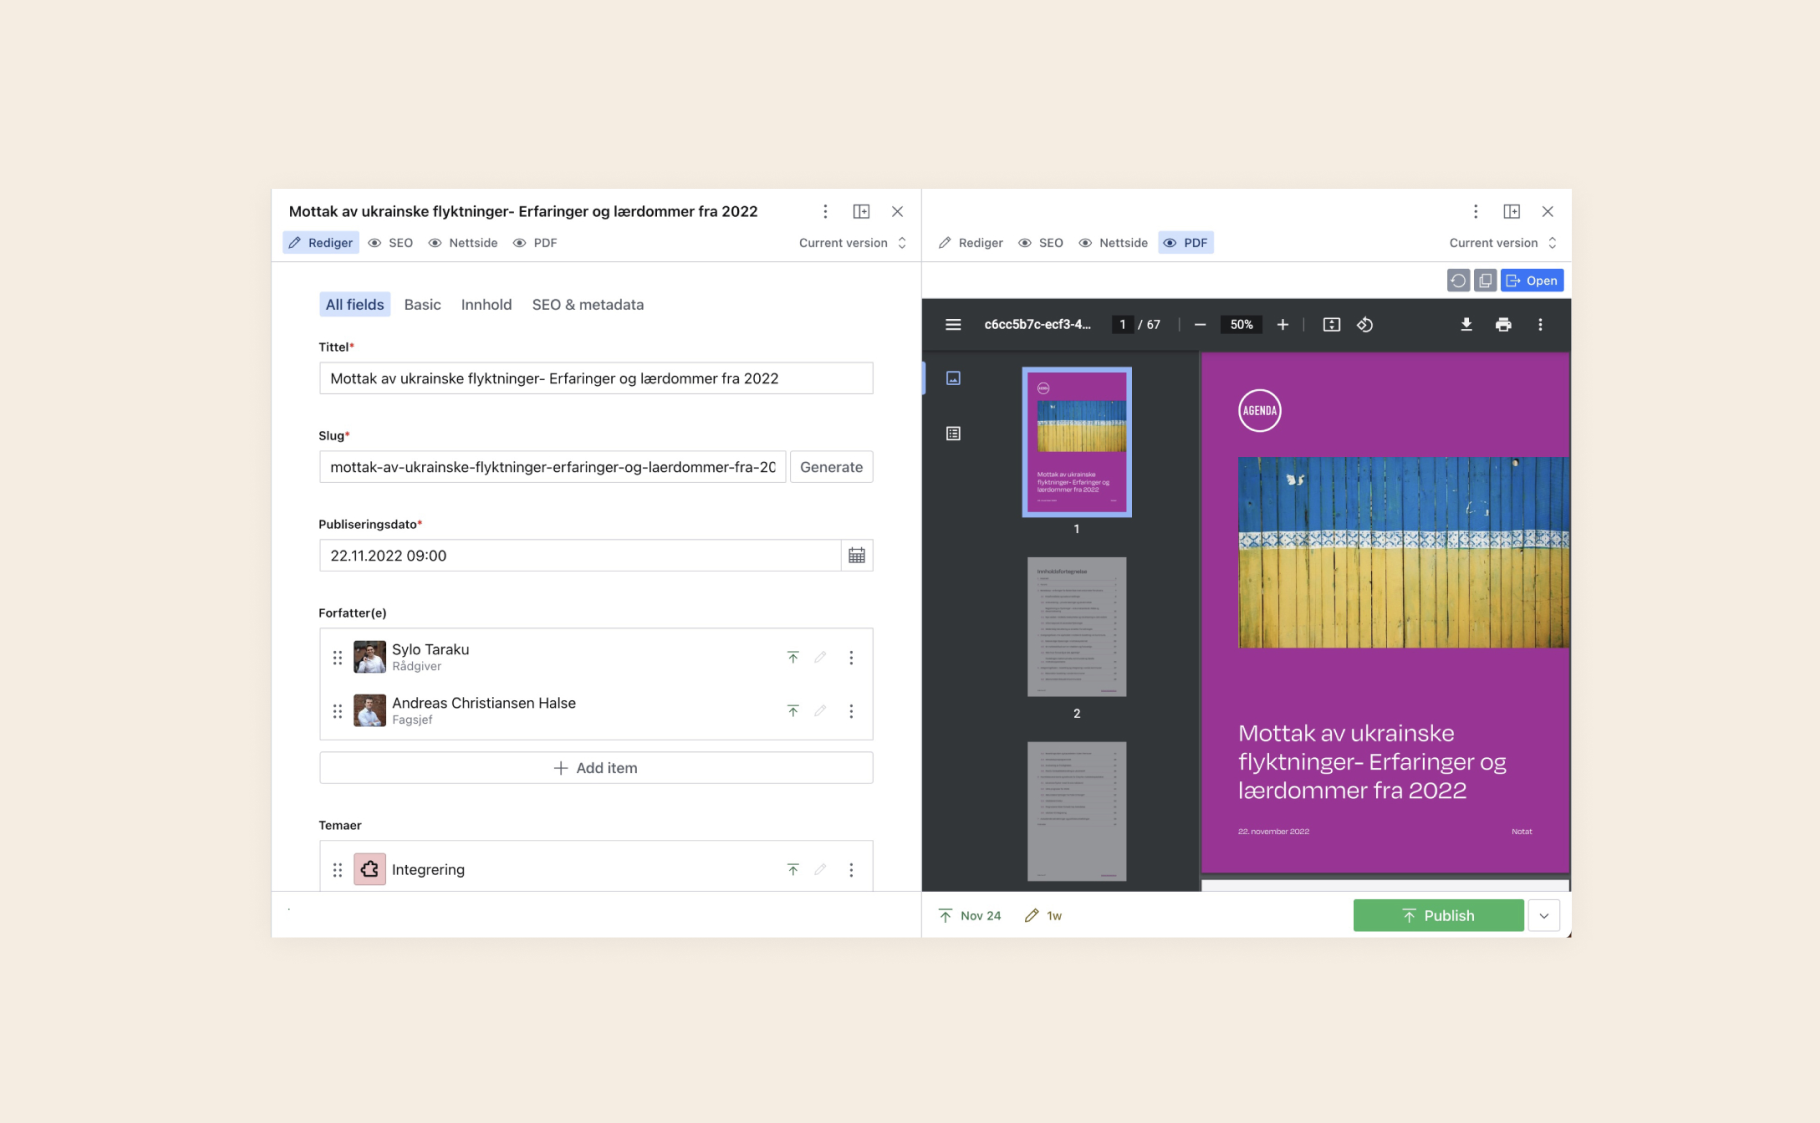Open the right pane's three-dot document menu
1820x1123 pixels.
pos(1475,211)
